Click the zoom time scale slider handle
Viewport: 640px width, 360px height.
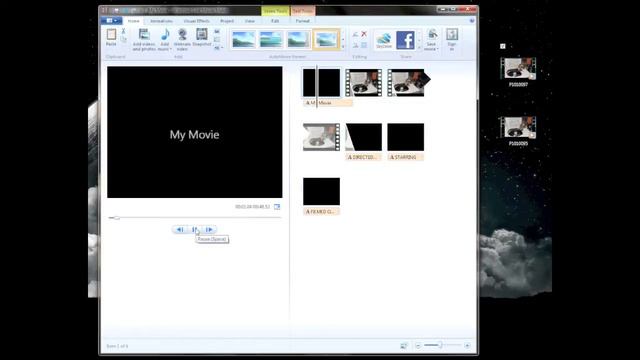(x=440, y=345)
